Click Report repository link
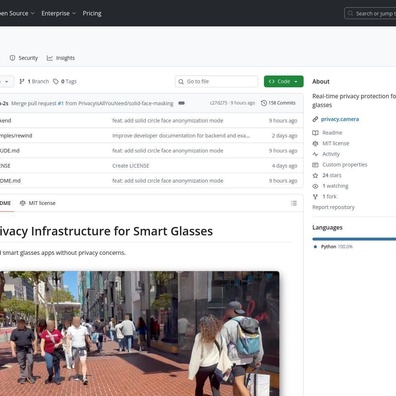396x396 pixels. point(333,207)
